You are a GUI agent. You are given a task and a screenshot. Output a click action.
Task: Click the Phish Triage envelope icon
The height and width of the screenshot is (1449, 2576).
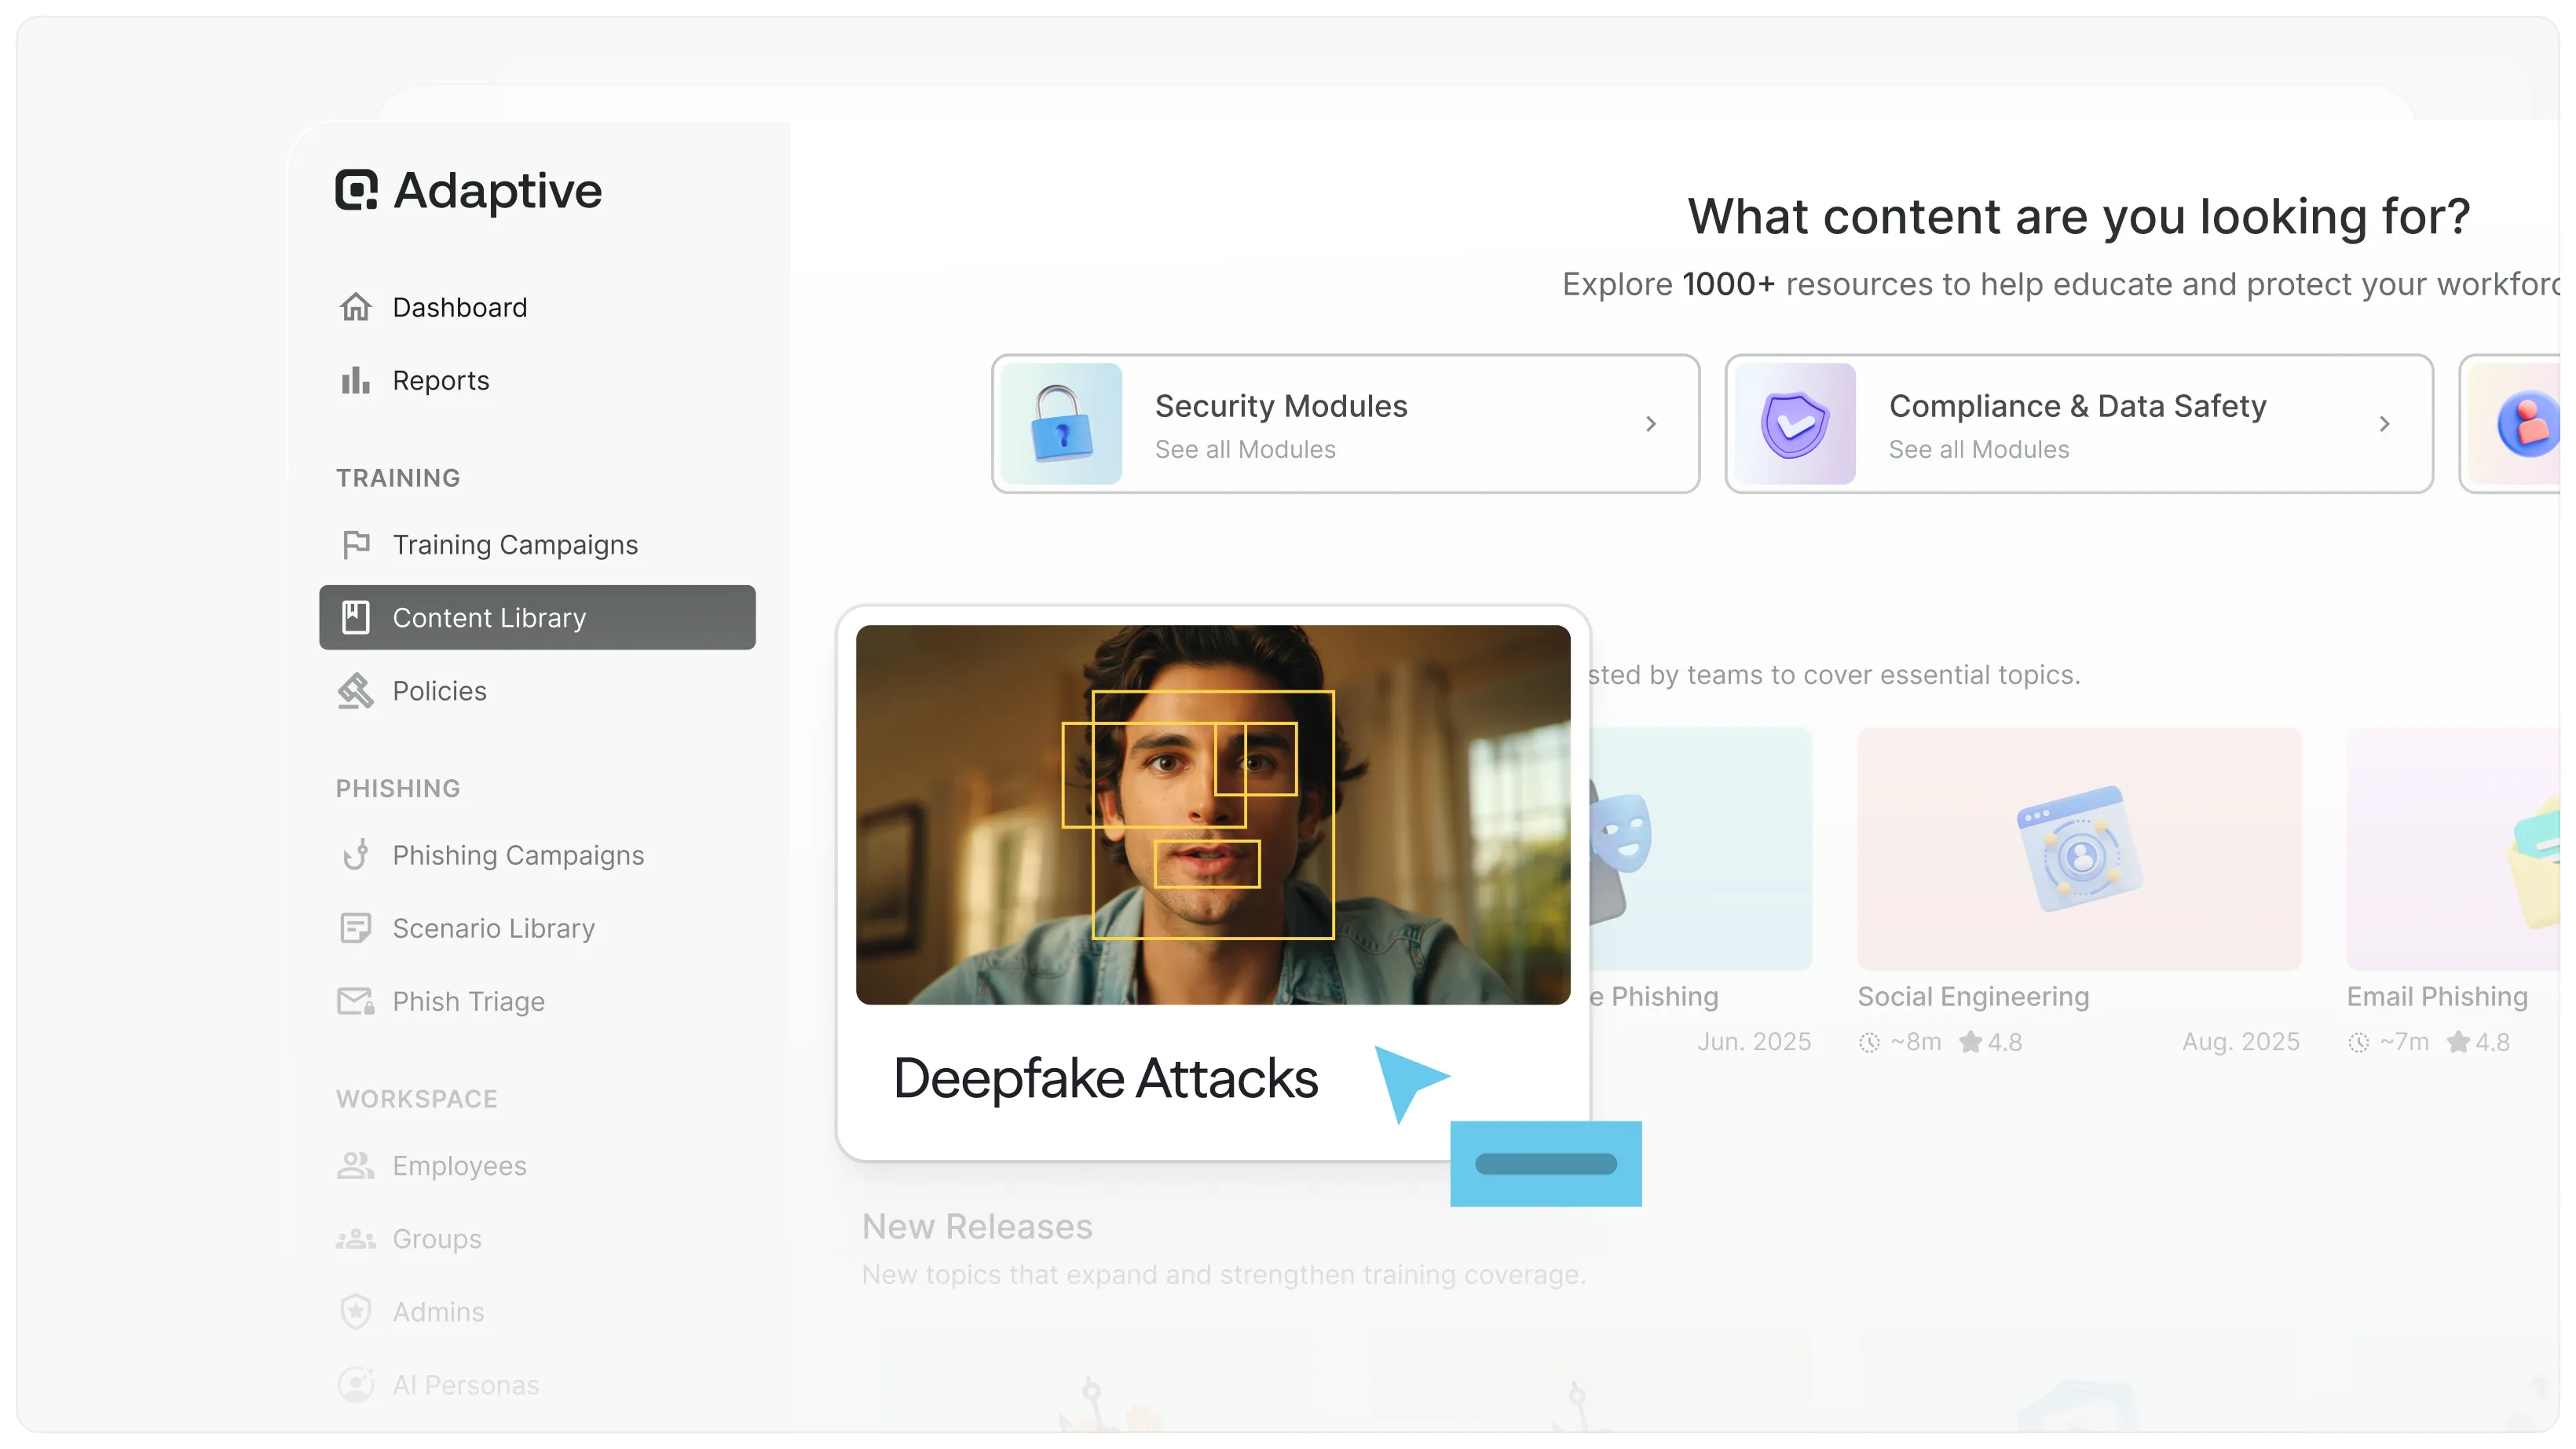point(356,1001)
